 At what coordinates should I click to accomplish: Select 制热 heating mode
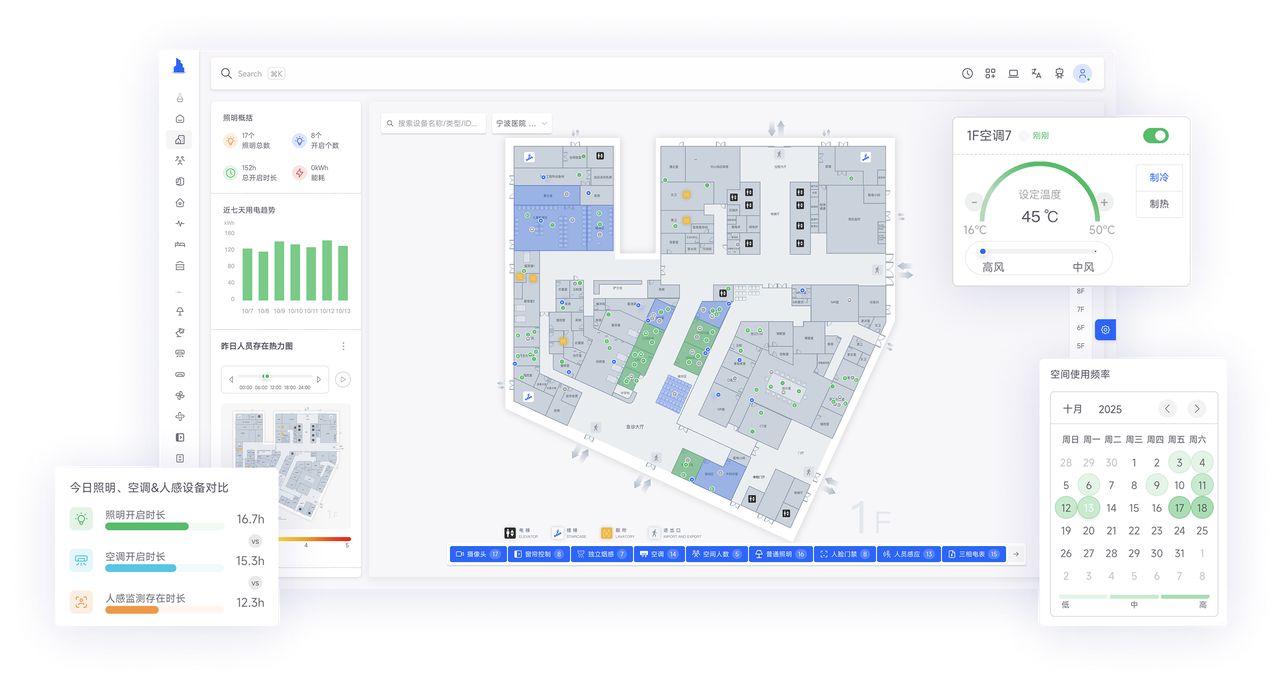[1159, 204]
